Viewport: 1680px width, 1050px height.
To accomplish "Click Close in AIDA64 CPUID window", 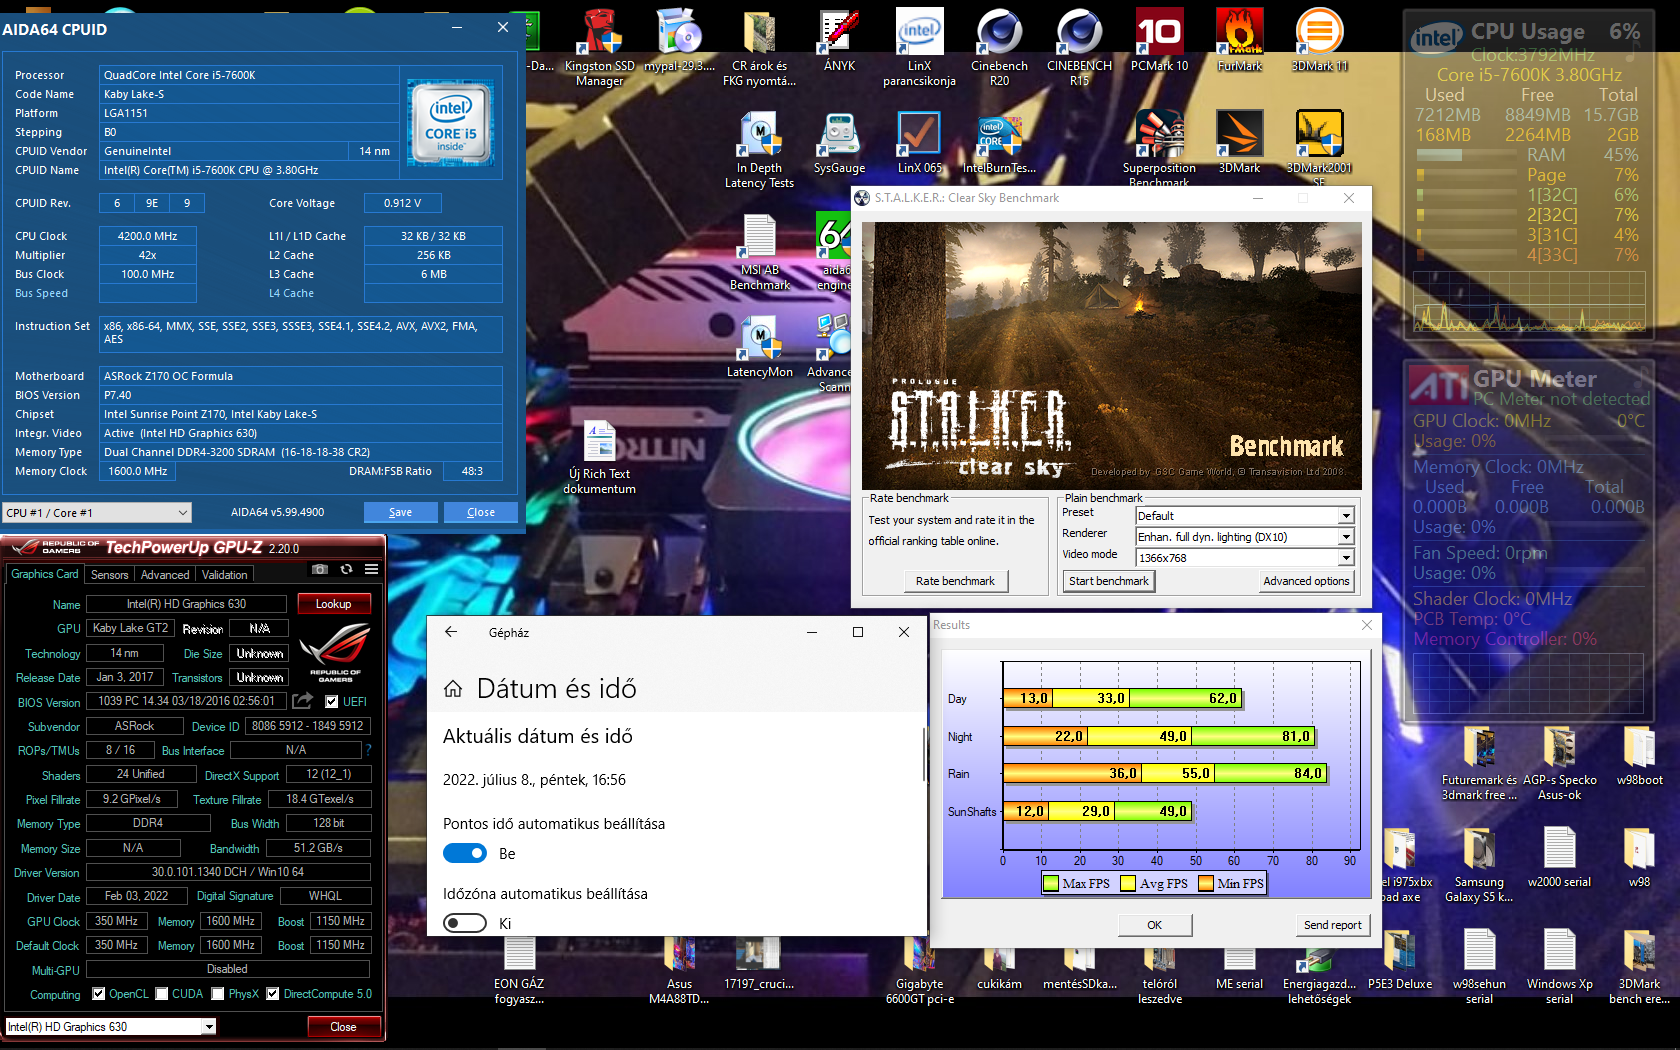I will click(x=481, y=512).
